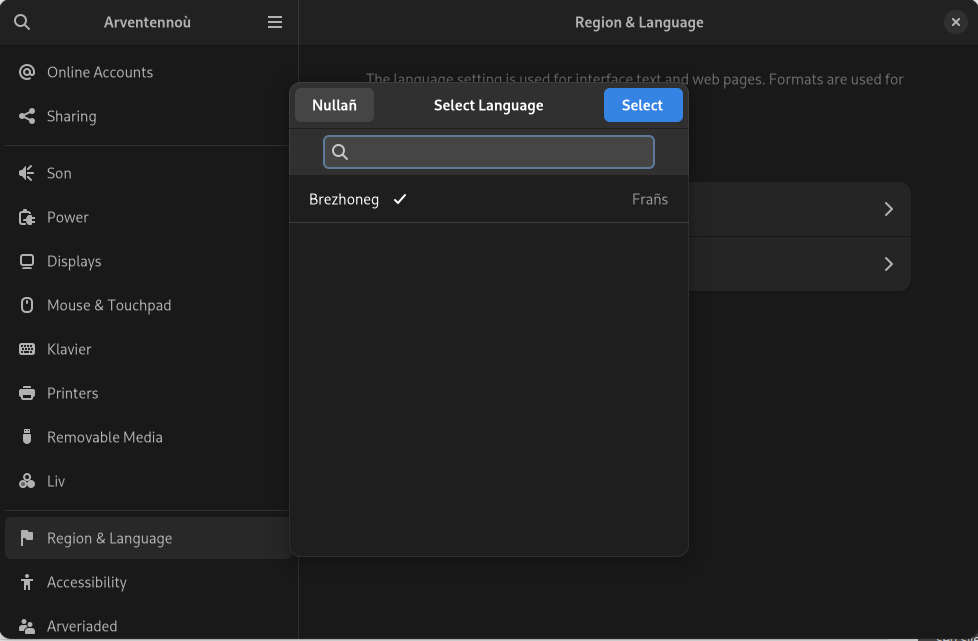Open the Displays panel
978x641 pixels.
[x=147, y=261]
